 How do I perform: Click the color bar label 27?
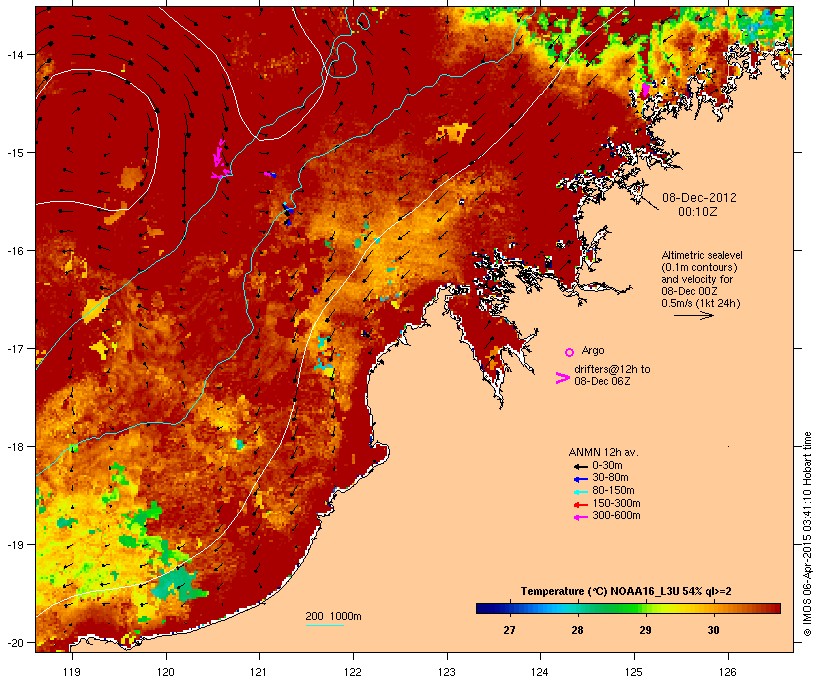[509, 630]
